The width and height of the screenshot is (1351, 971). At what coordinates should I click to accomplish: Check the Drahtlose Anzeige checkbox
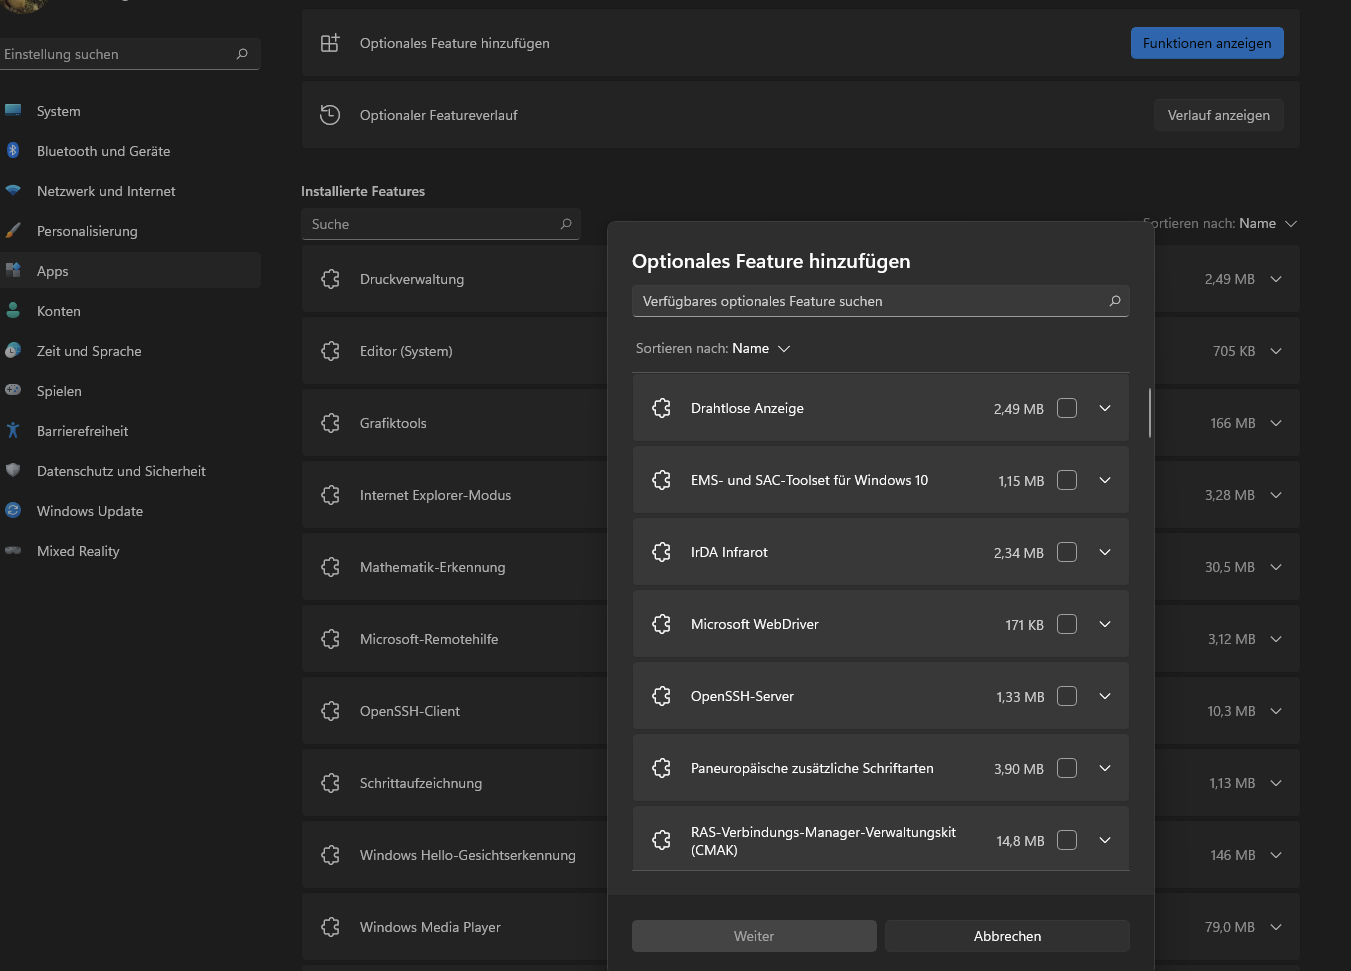(1067, 408)
